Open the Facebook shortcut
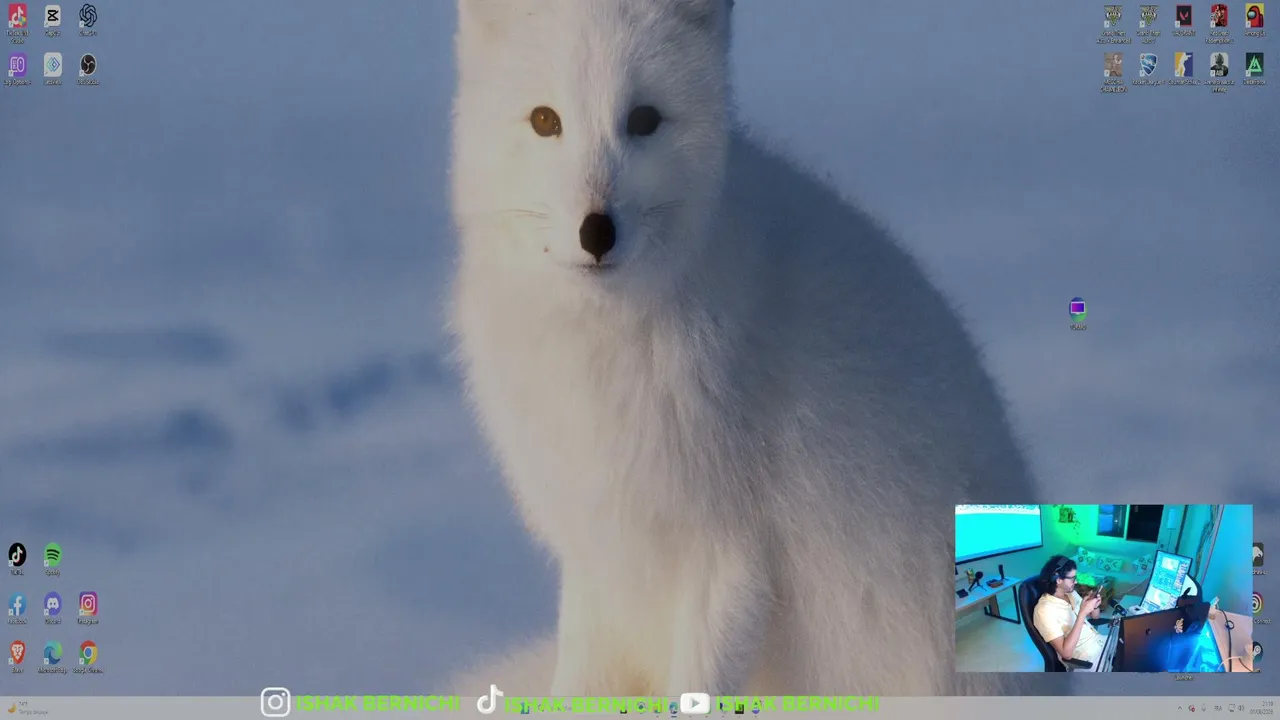This screenshot has width=1280, height=720. coord(17,608)
